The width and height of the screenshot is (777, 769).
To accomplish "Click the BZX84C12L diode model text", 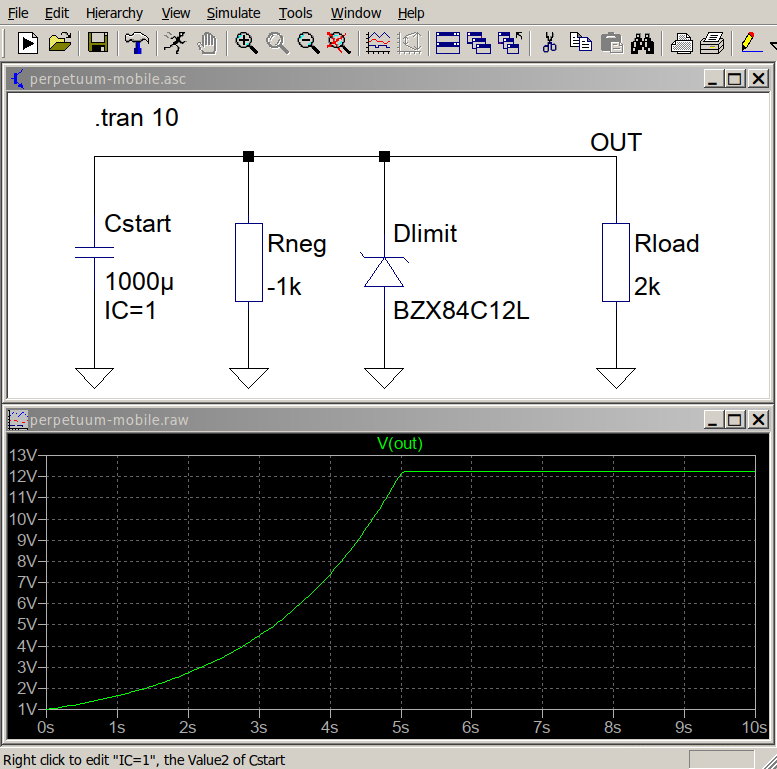I will (x=461, y=311).
